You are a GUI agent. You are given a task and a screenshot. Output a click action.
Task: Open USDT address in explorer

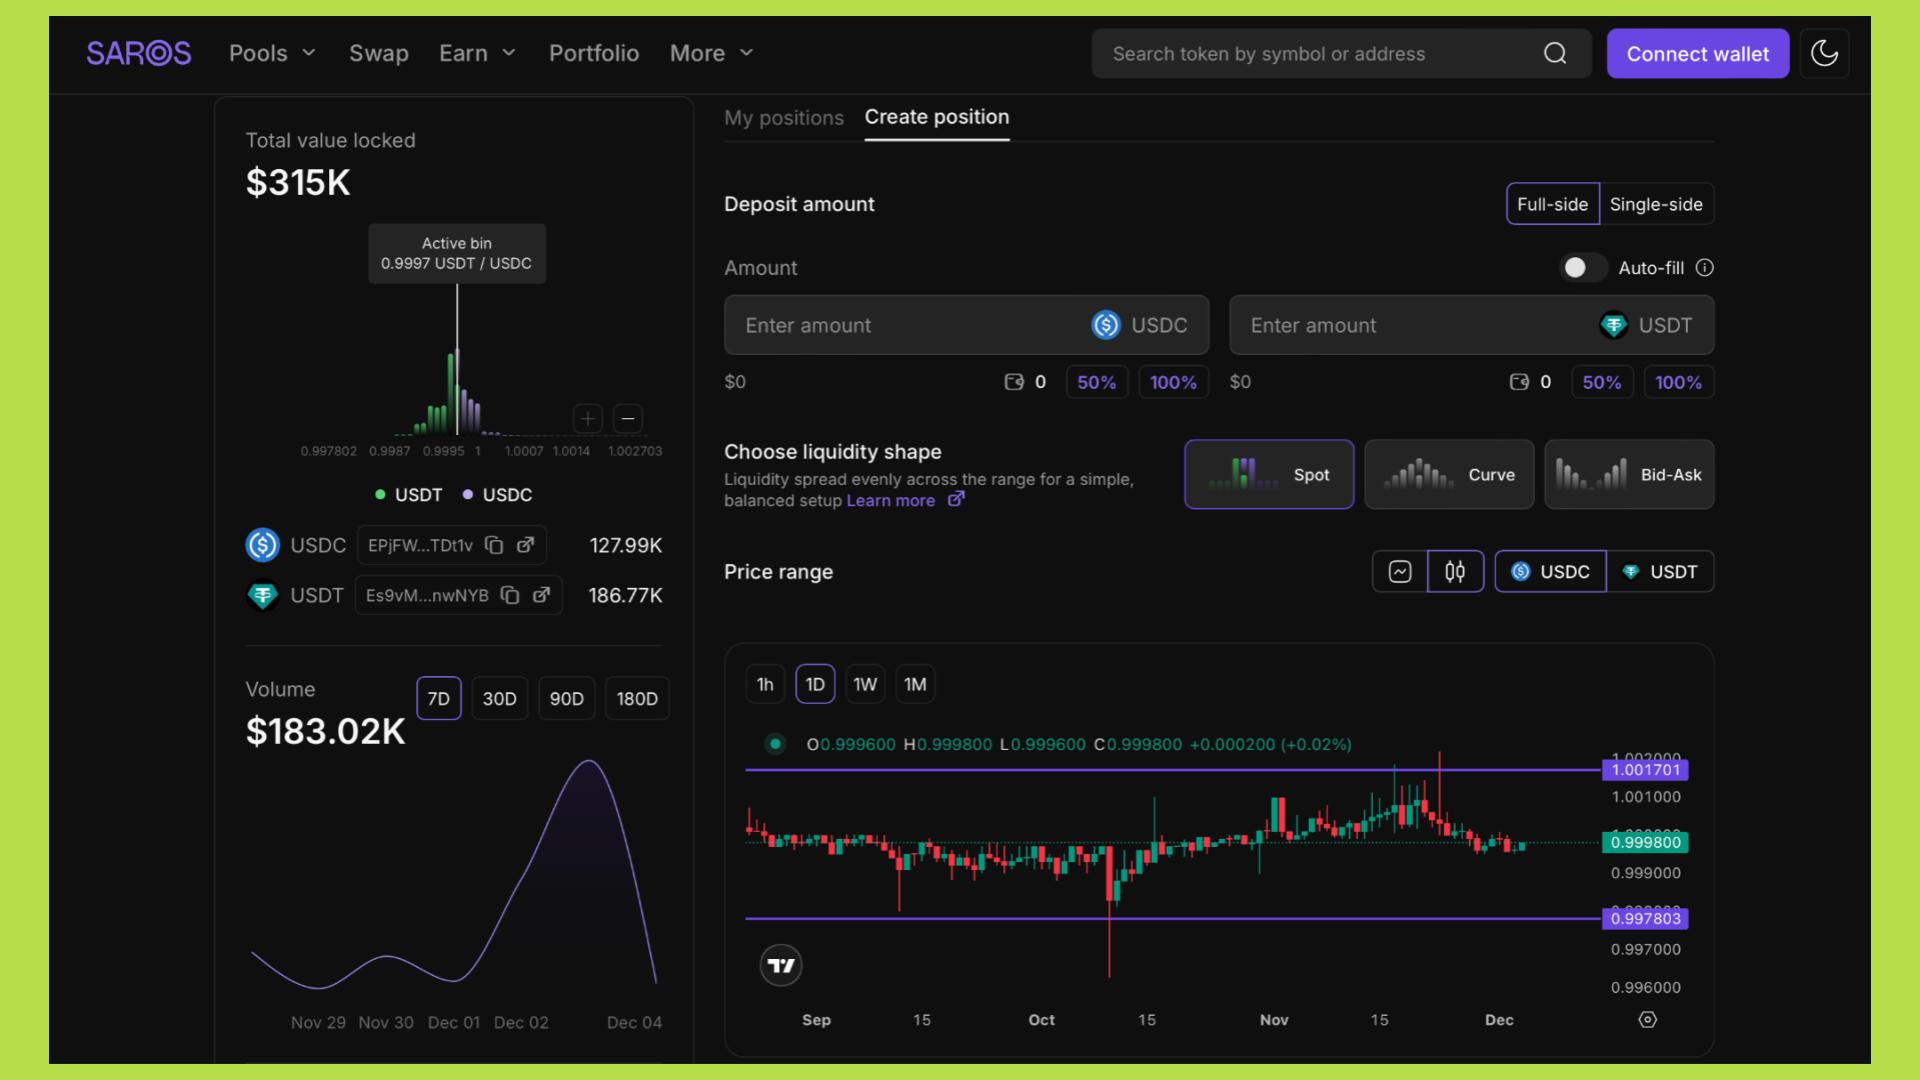tap(541, 595)
